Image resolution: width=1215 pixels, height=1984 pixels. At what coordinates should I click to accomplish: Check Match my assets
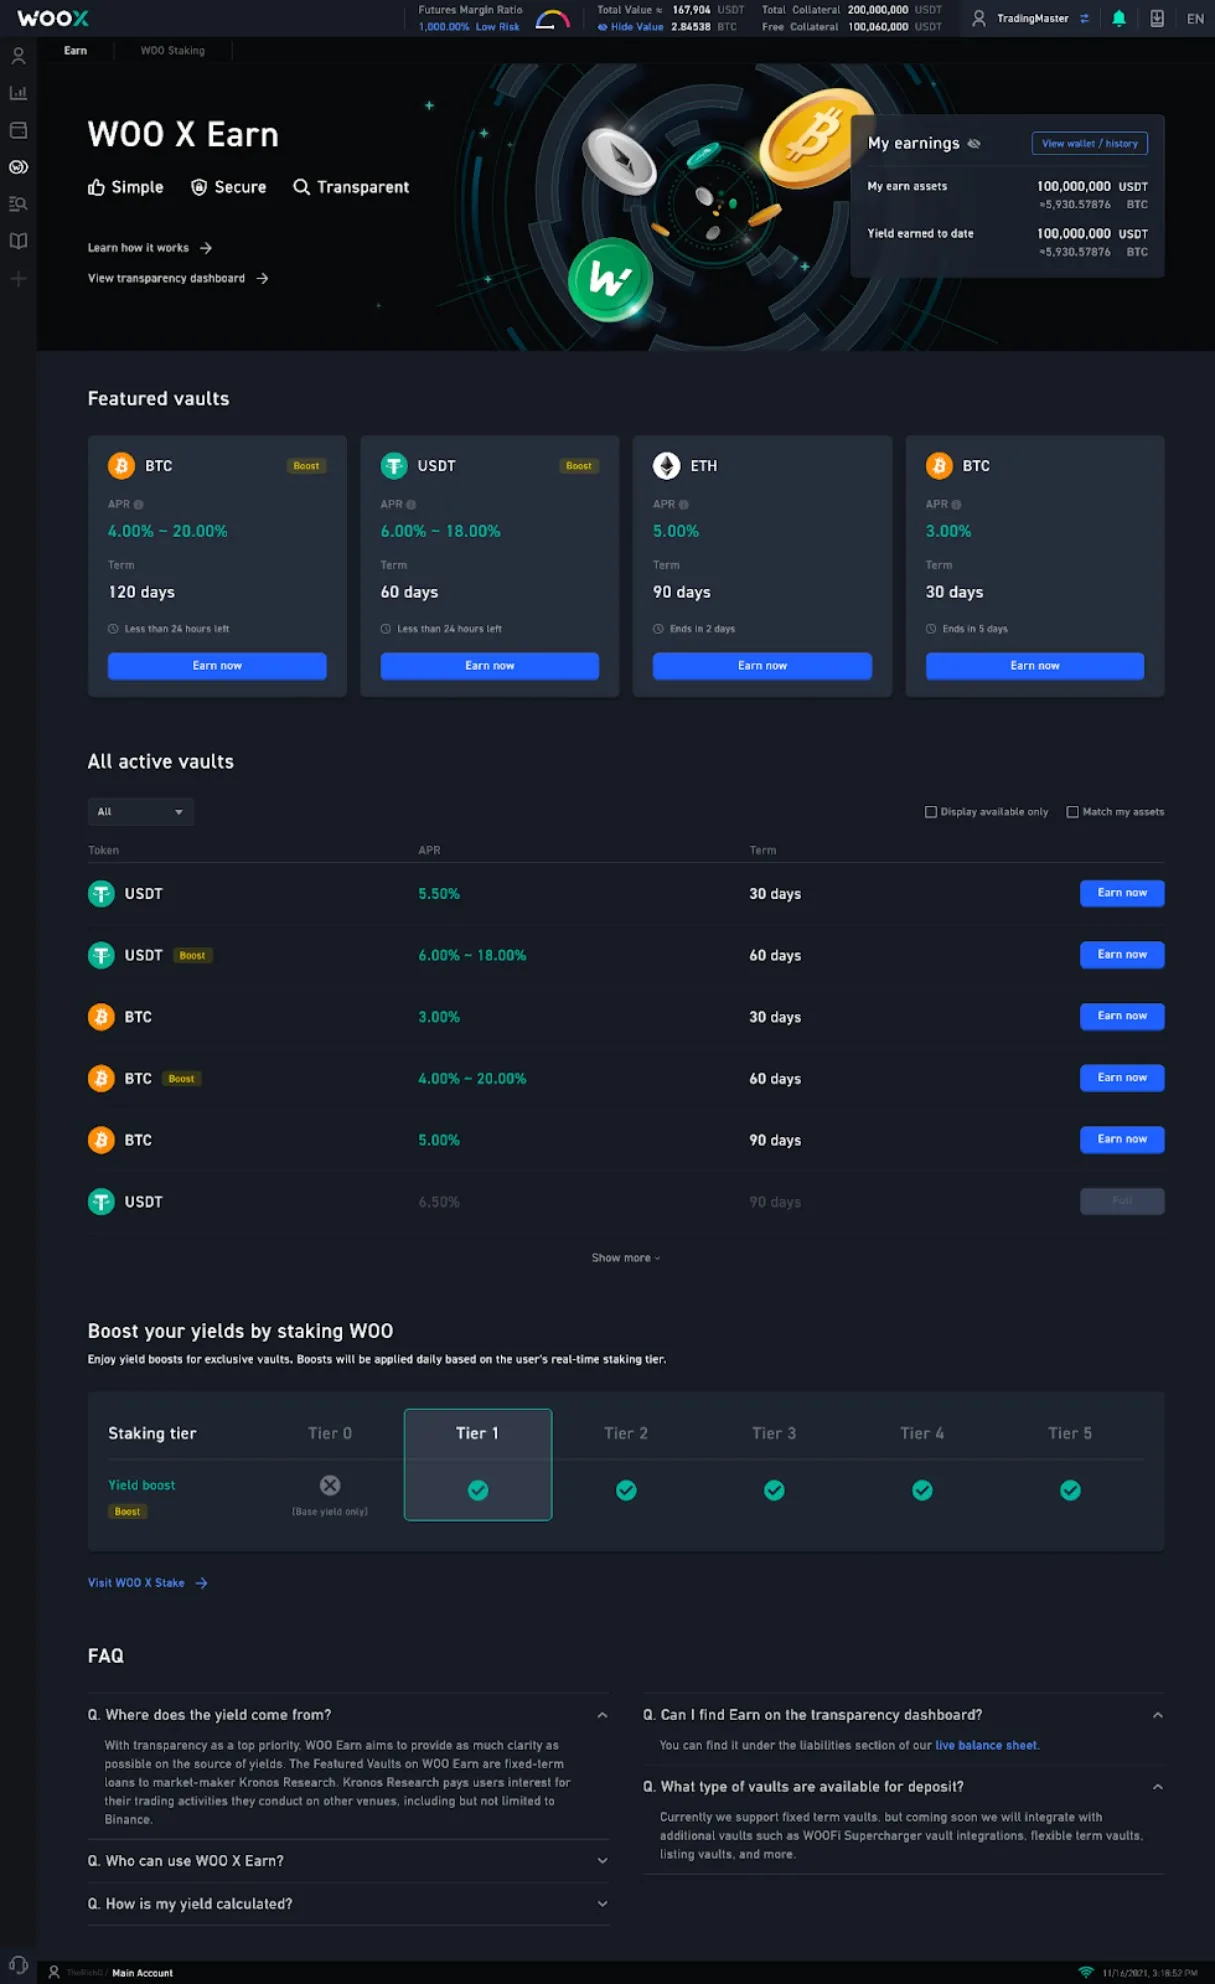(x=1072, y=812)
